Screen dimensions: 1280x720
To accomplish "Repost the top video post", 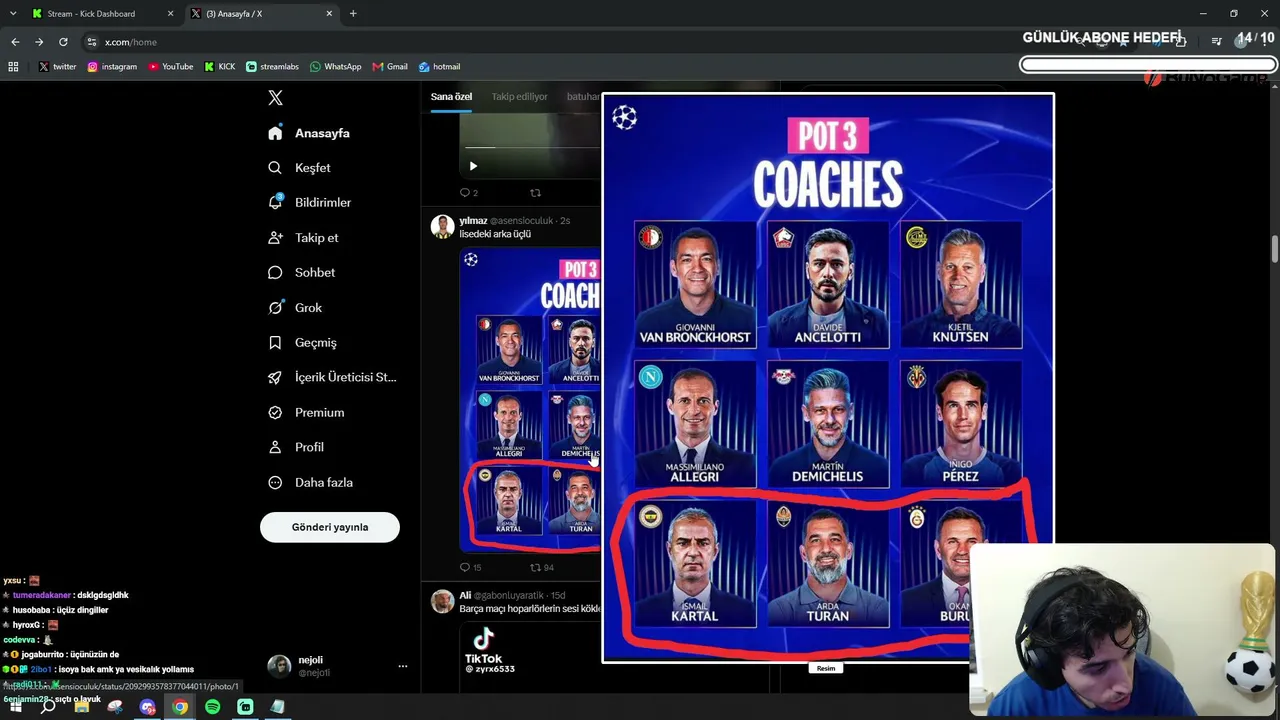I will 535,192.
